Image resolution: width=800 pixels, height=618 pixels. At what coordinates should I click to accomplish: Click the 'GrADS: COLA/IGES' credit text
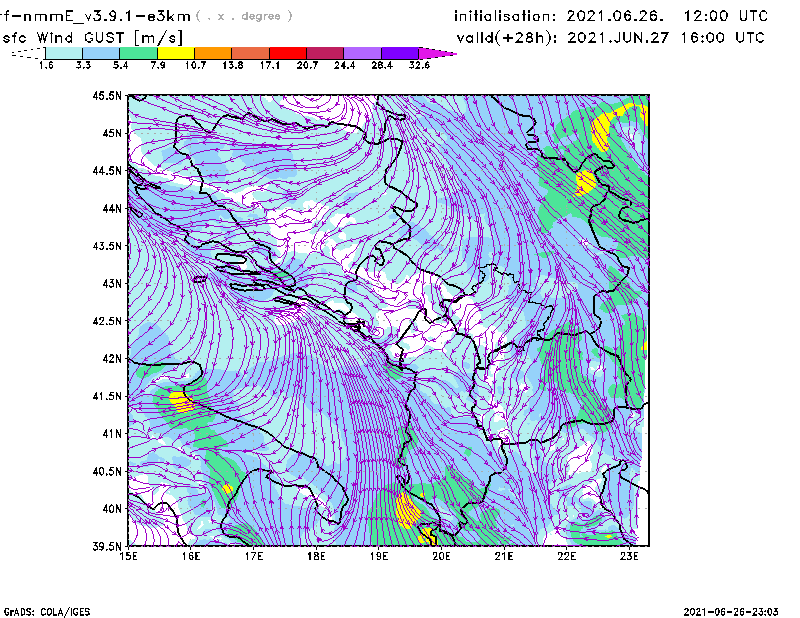47,612
